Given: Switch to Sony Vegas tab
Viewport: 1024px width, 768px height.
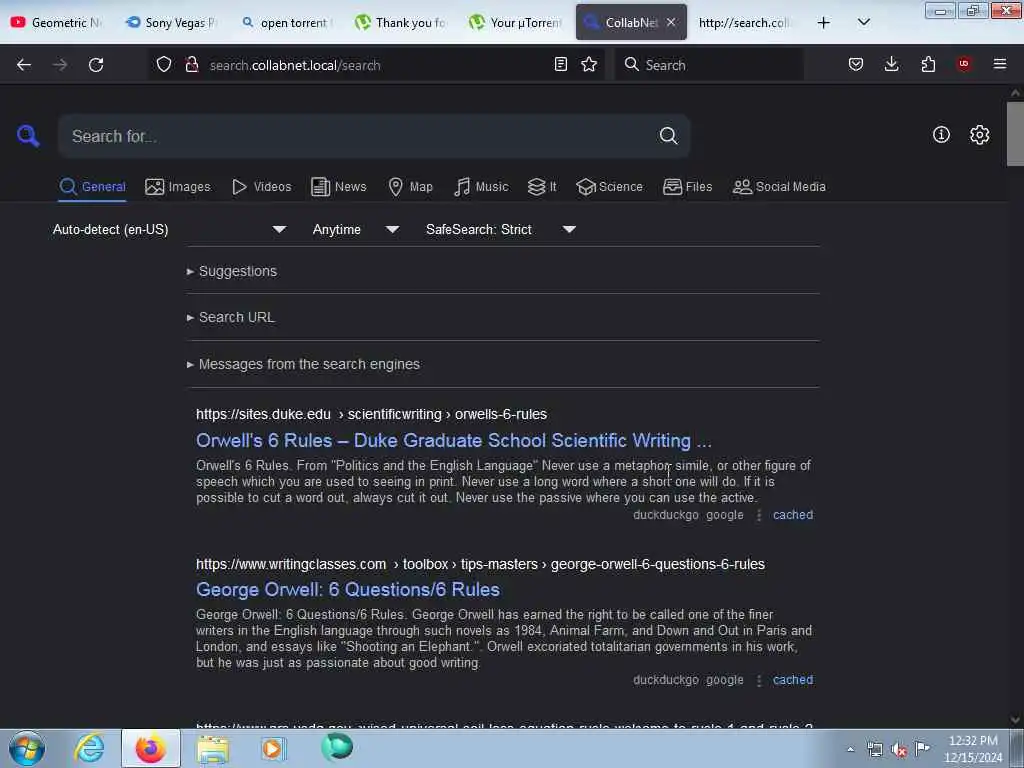Looking at the screenshot, I should [x=171, y=23].
